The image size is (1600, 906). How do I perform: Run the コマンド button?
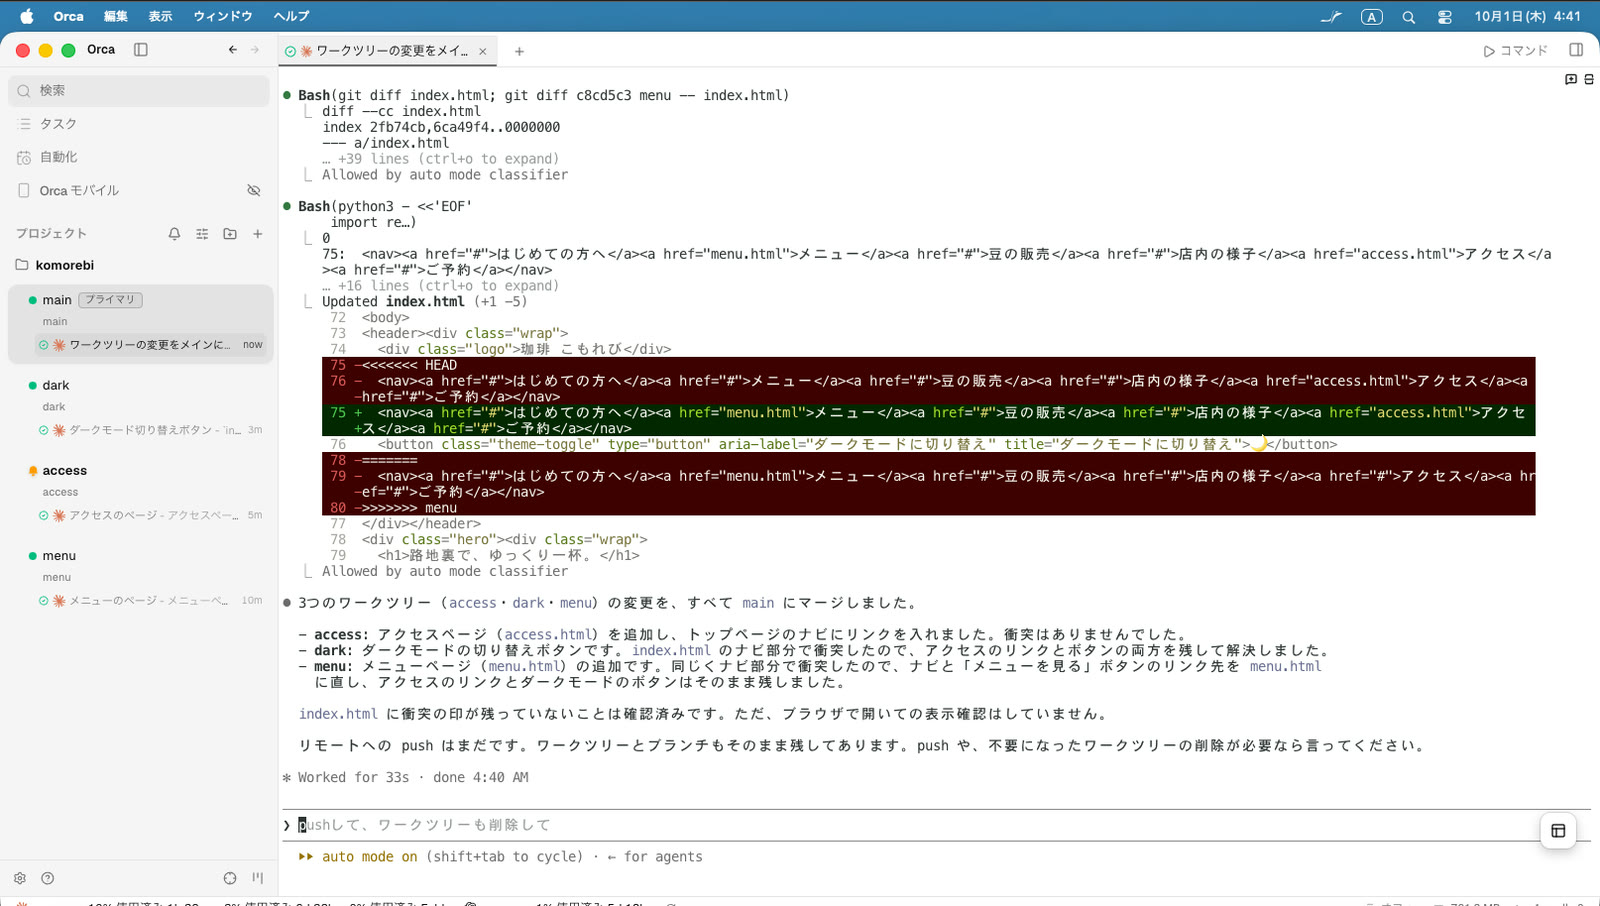(1515, 50)
